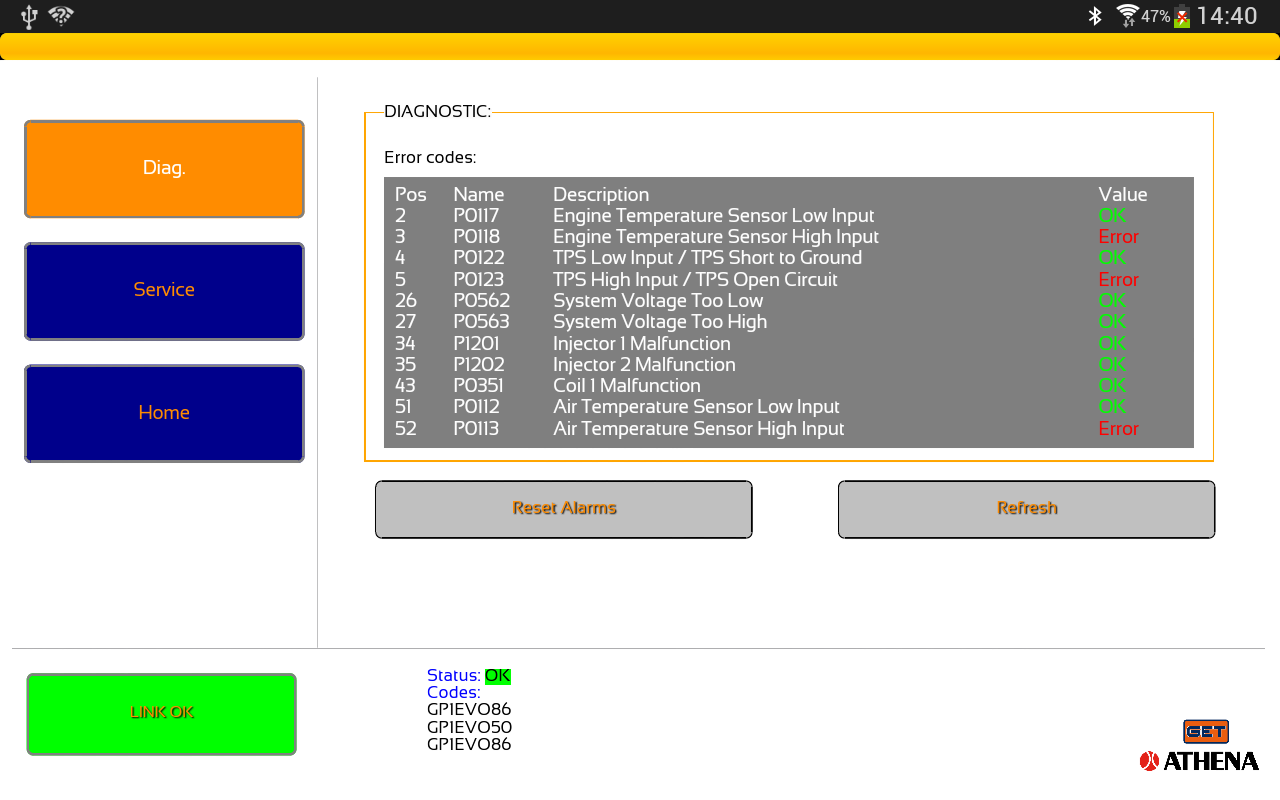This screenshot has width=1280, height=800.
Task: Click the Error value for P0118
Action: click(1118, 237)
